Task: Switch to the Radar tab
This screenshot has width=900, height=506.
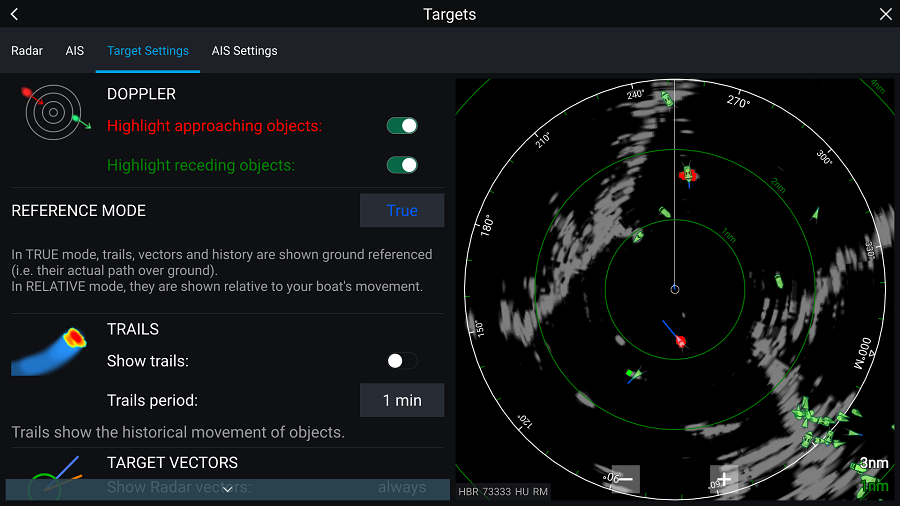Action: click(x=27, y=51)
